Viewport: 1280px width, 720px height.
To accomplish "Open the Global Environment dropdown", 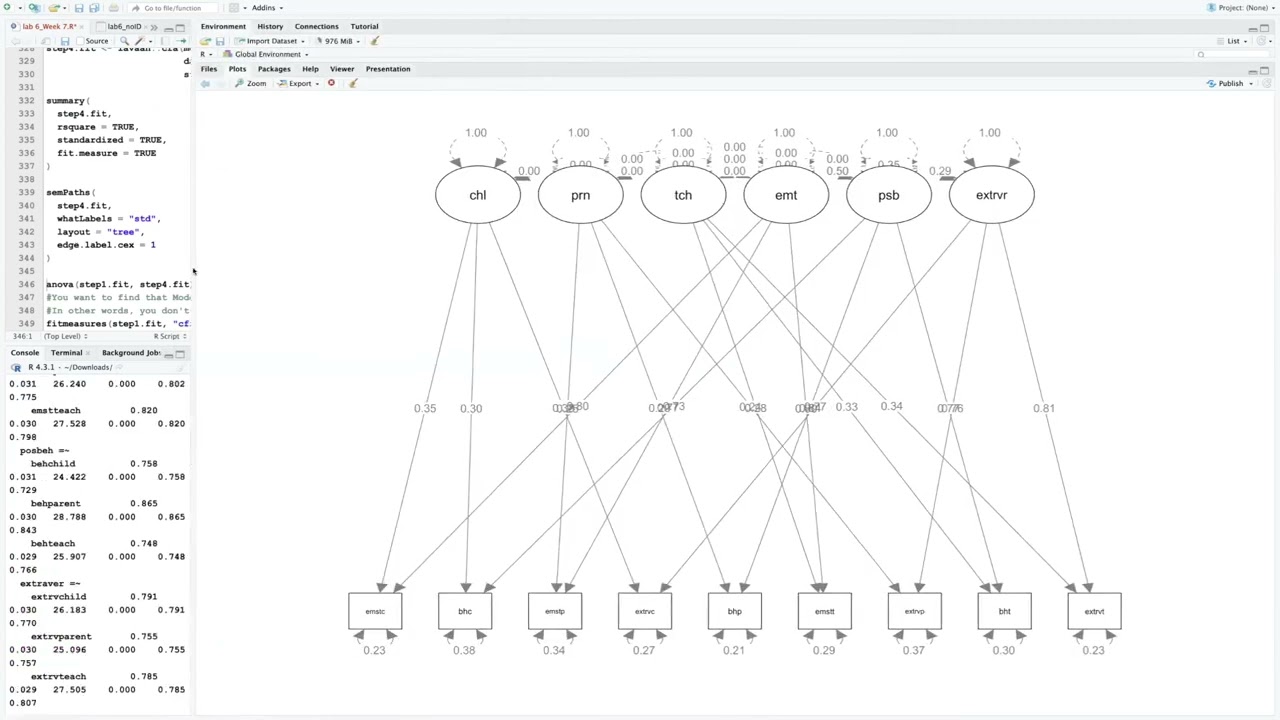I will point(266,54).
